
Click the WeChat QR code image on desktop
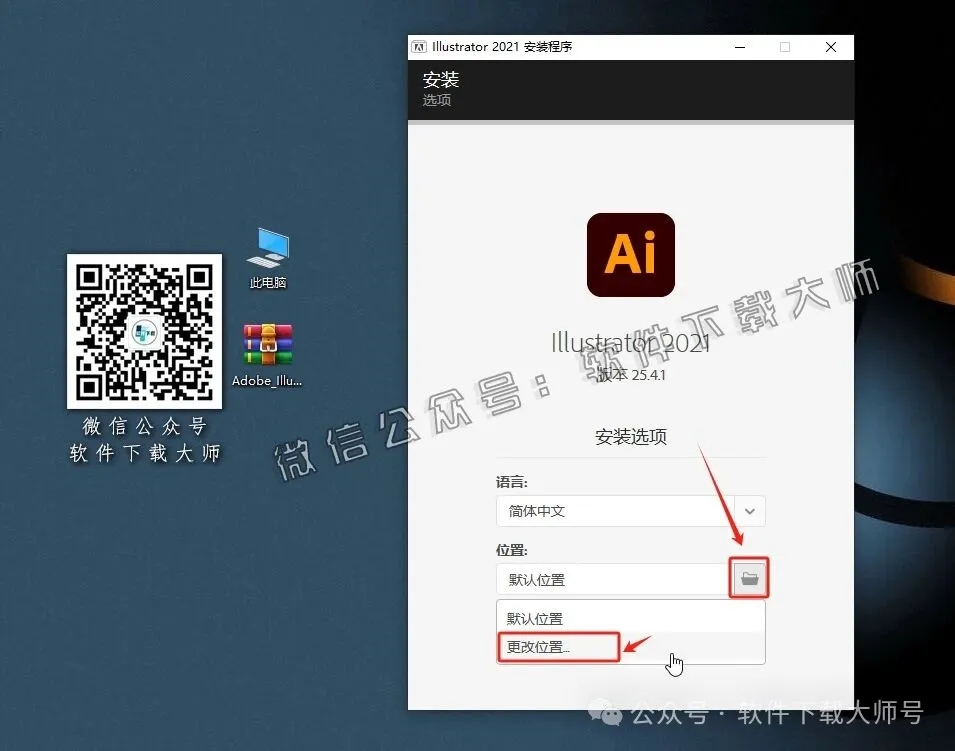tap(144, 330)
